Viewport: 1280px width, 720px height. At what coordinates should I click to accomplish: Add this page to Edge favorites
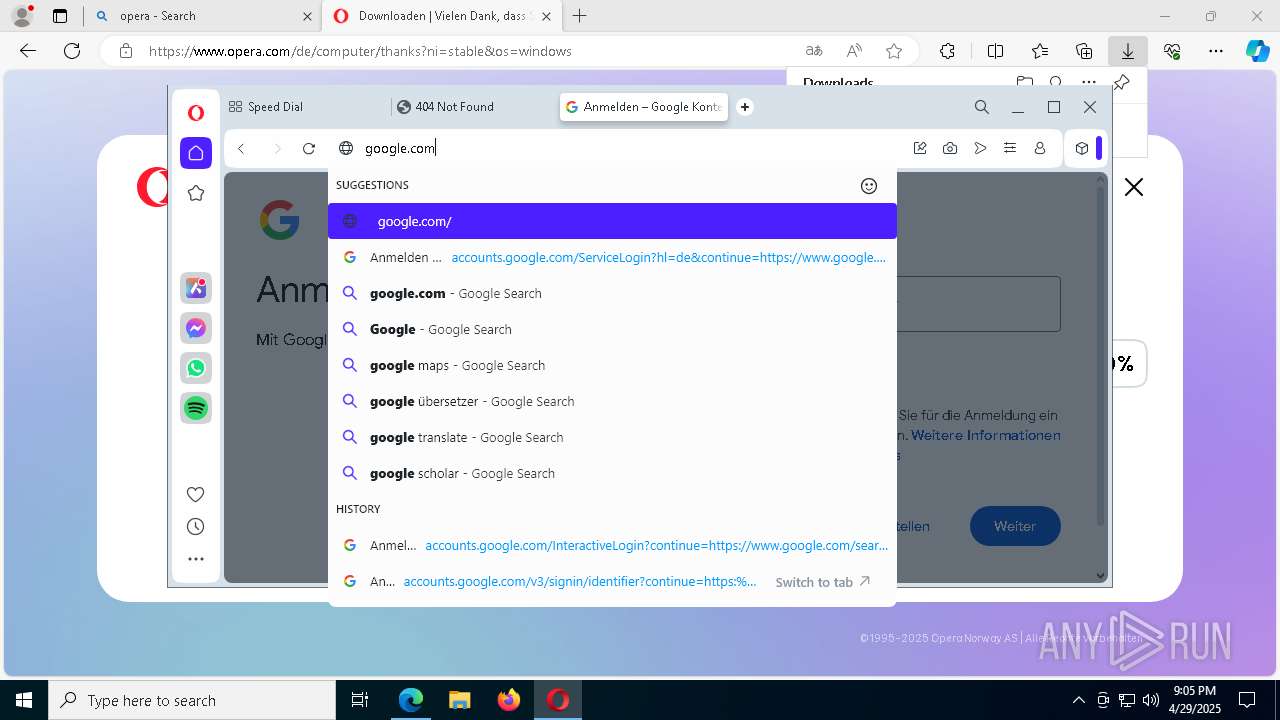point(894,51)
